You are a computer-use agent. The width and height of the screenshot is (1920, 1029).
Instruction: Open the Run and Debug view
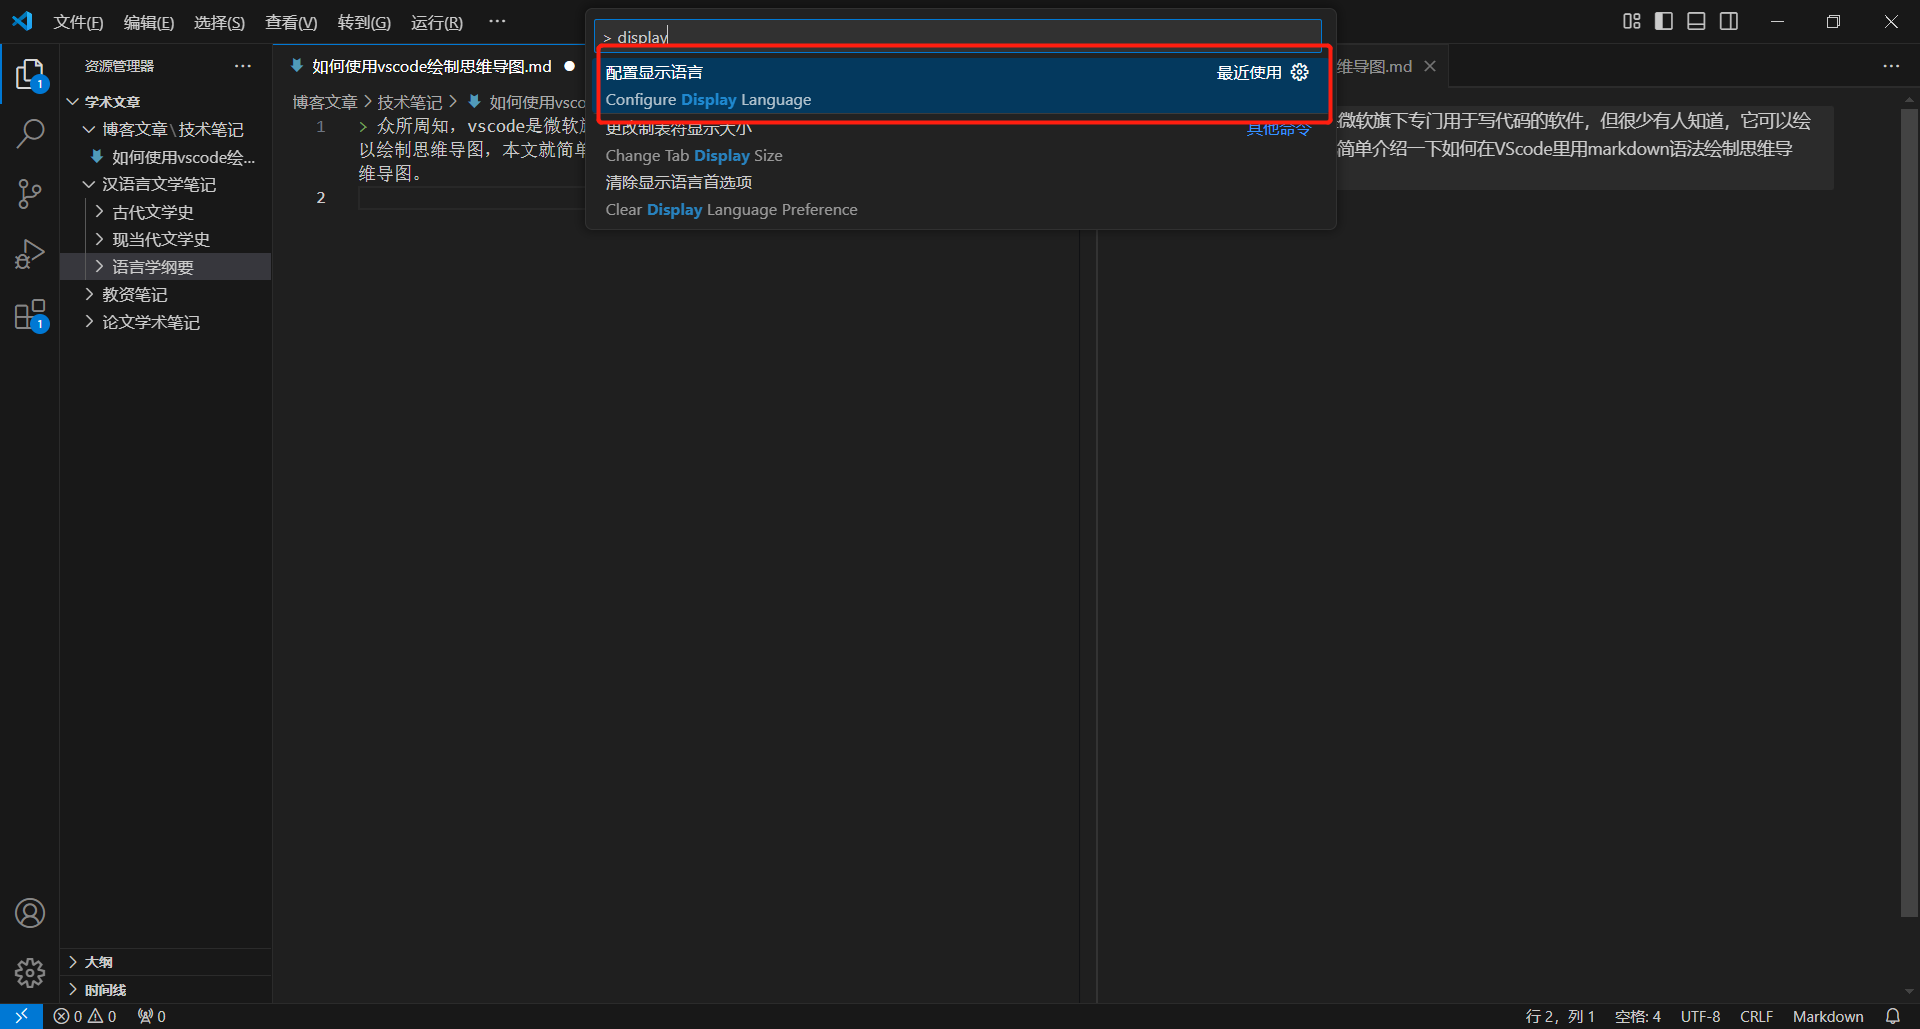click(30, 254)
